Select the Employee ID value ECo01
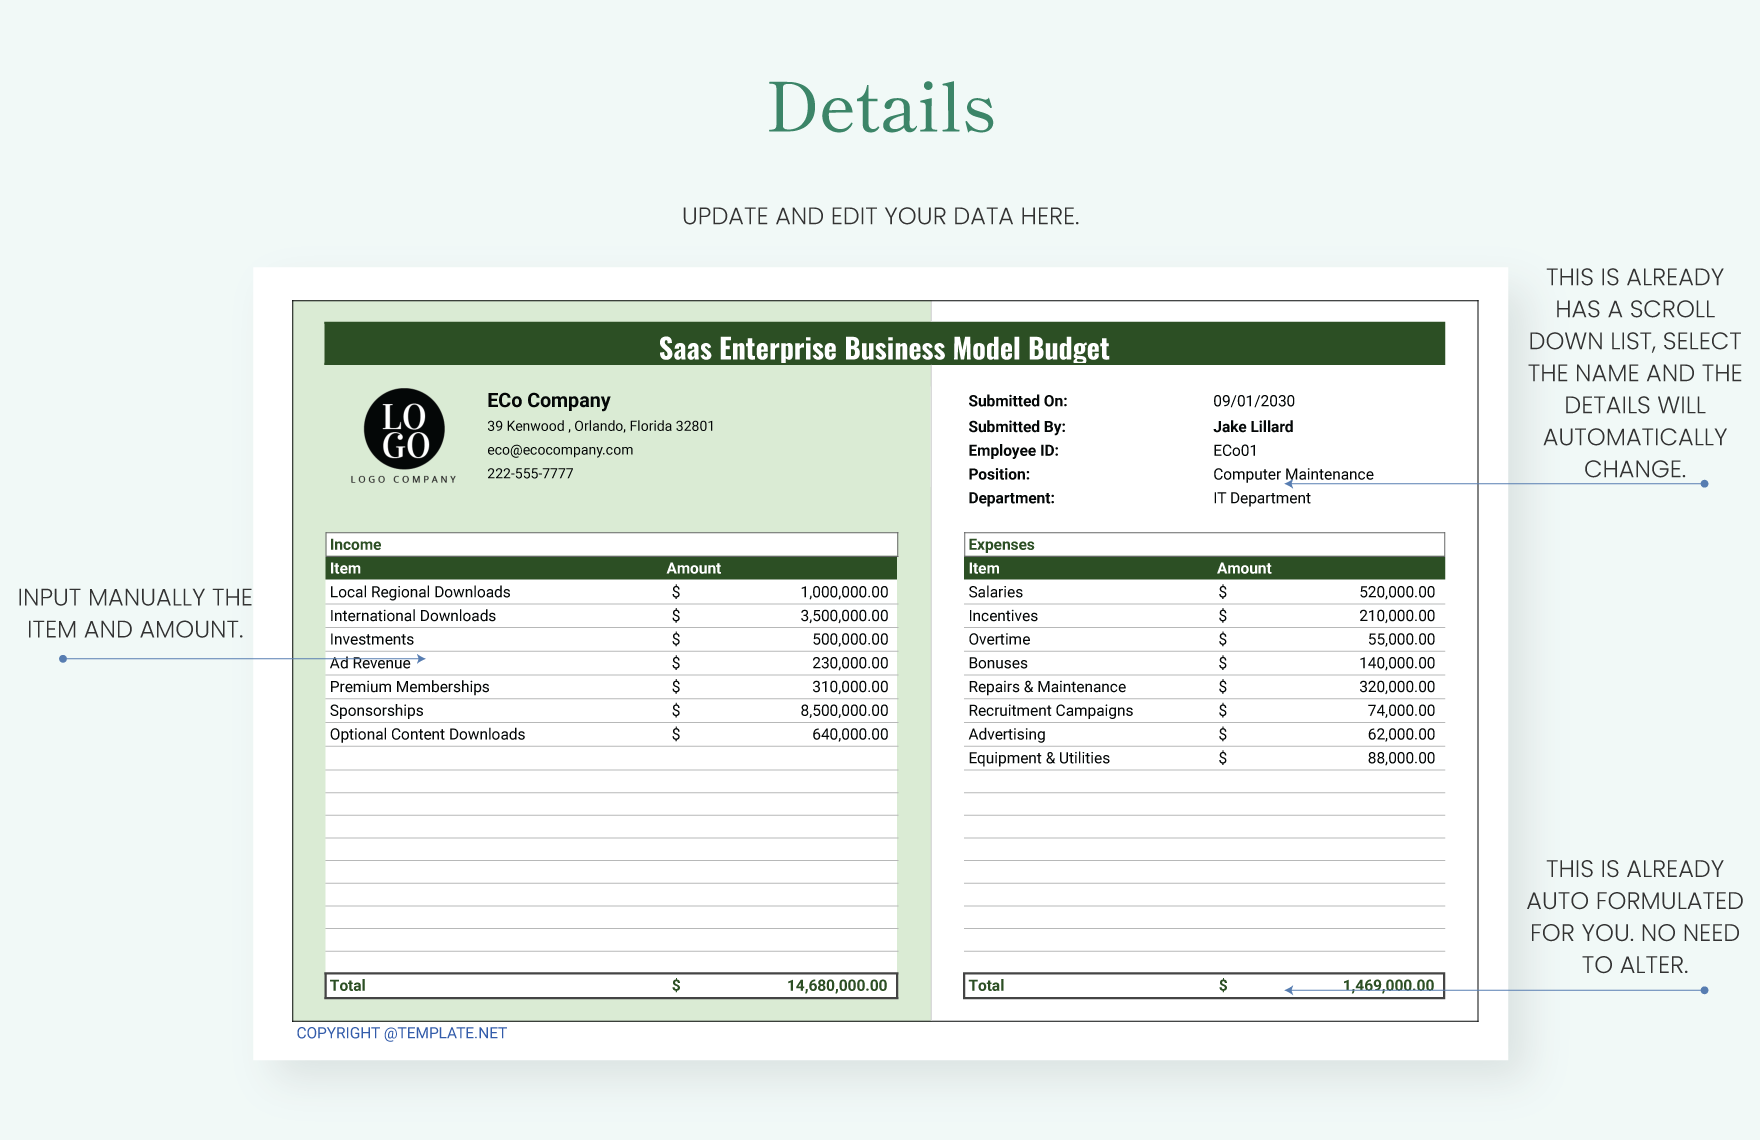The width and height of the screenshot is (1760, 1140). [1236, 450]
